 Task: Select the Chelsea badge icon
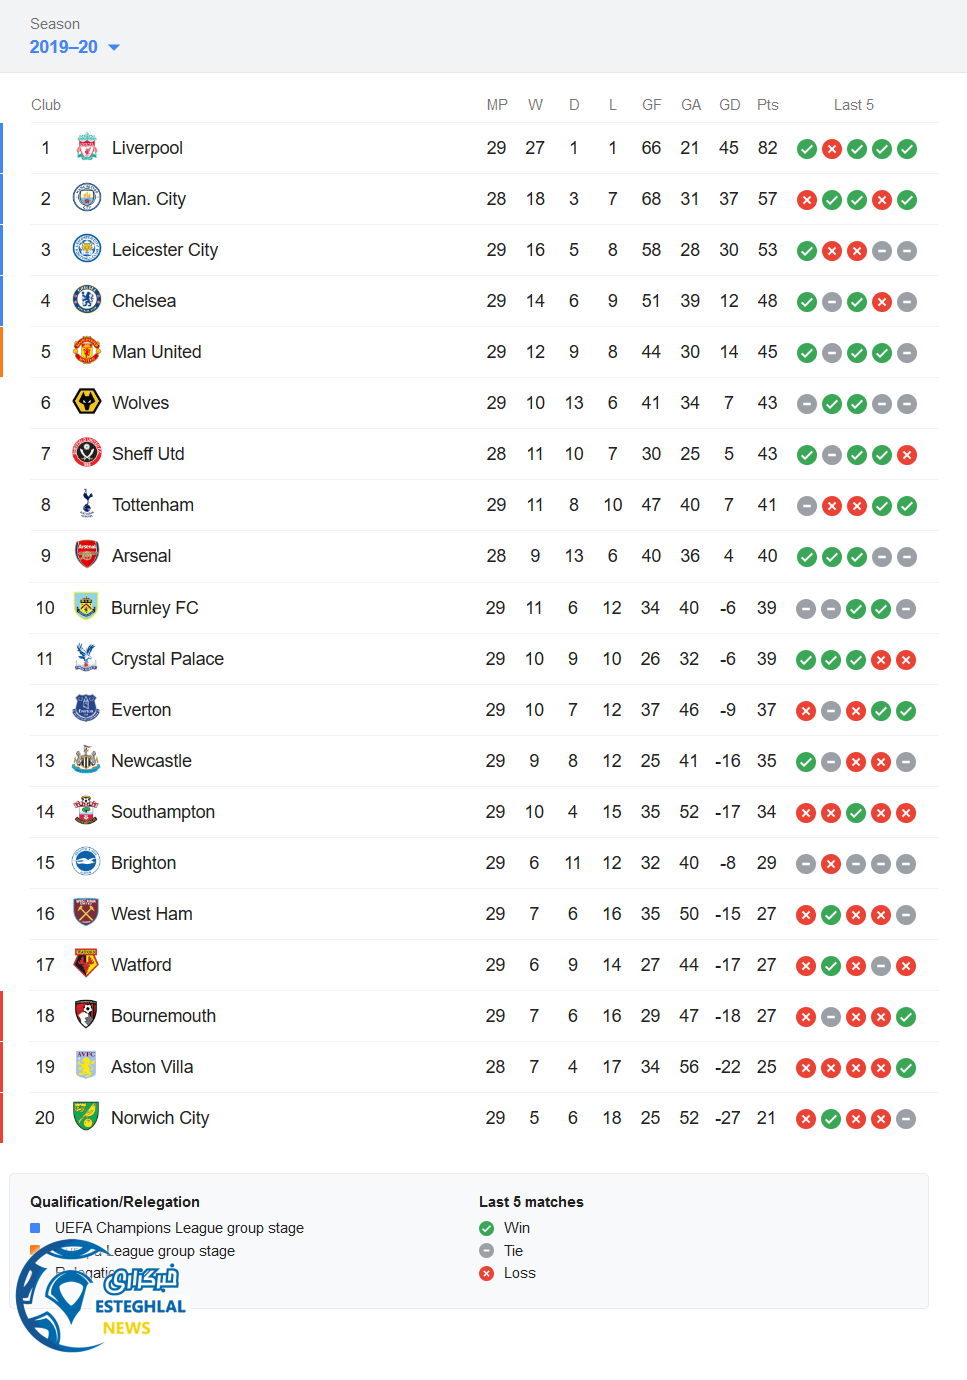click(x=87, y=300)
